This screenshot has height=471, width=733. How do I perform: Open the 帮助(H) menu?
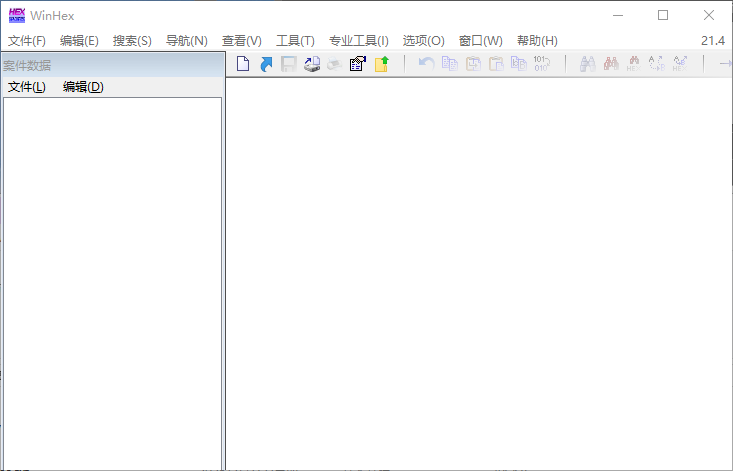[537, 41]
